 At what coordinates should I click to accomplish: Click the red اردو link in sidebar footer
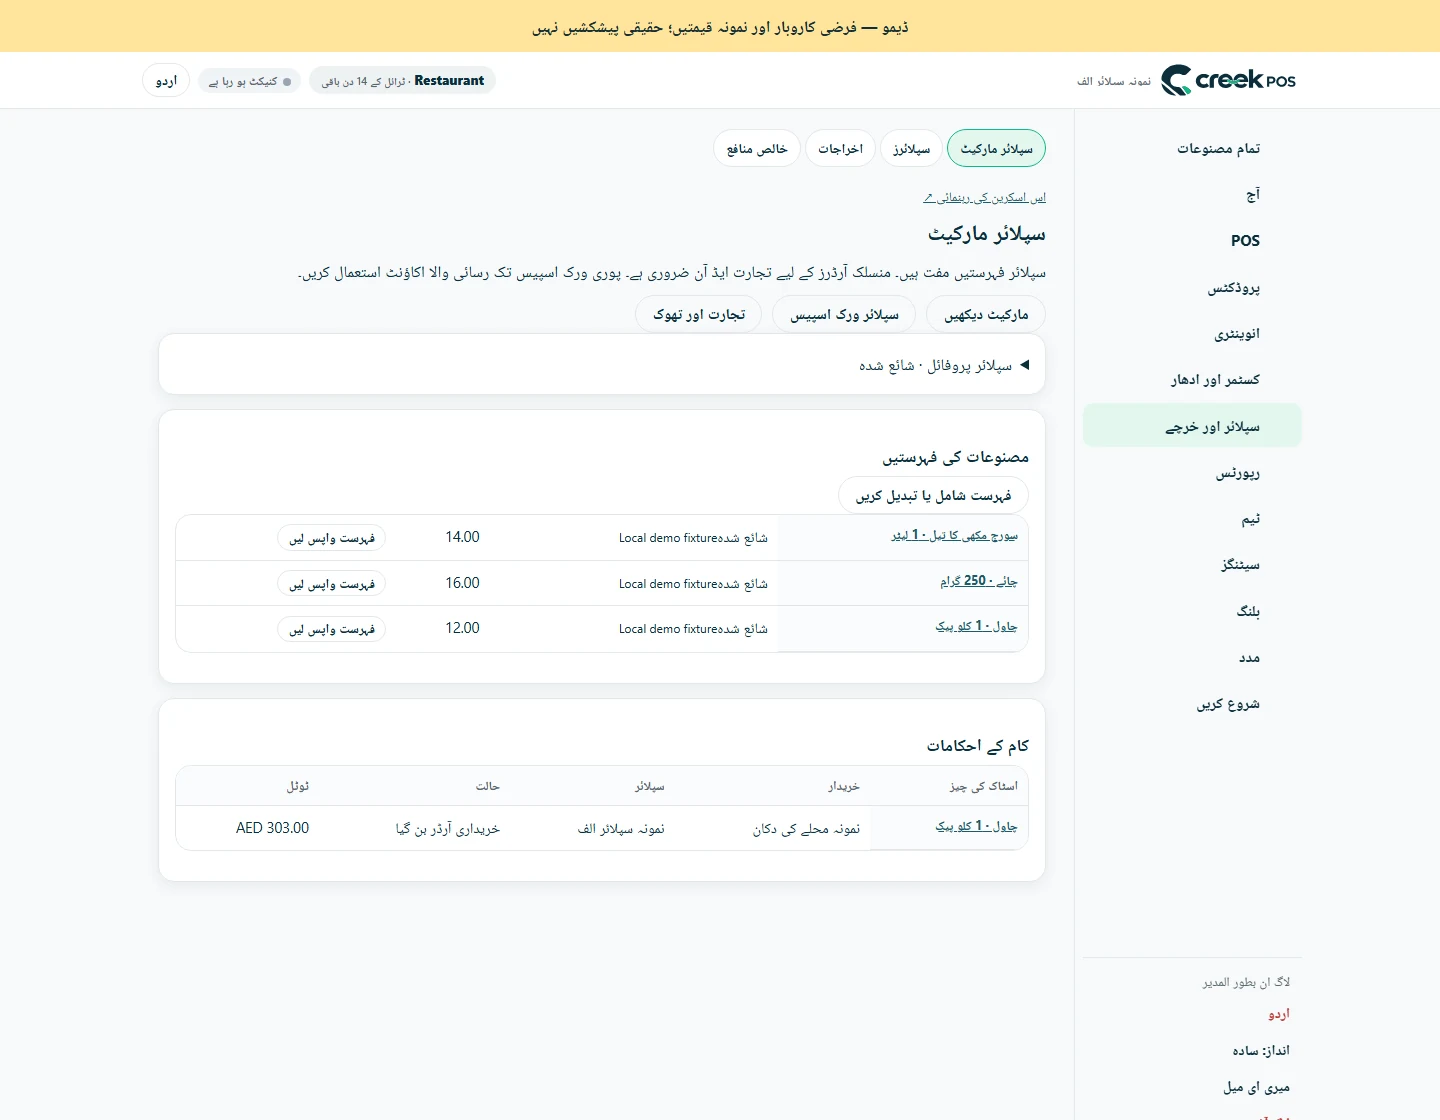[x=1279, y=1014]
